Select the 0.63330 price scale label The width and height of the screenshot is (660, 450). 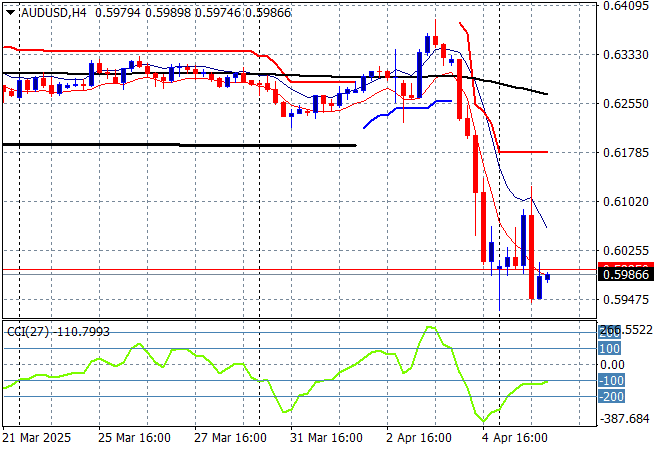pyautogui.click(x=626, y=55)
